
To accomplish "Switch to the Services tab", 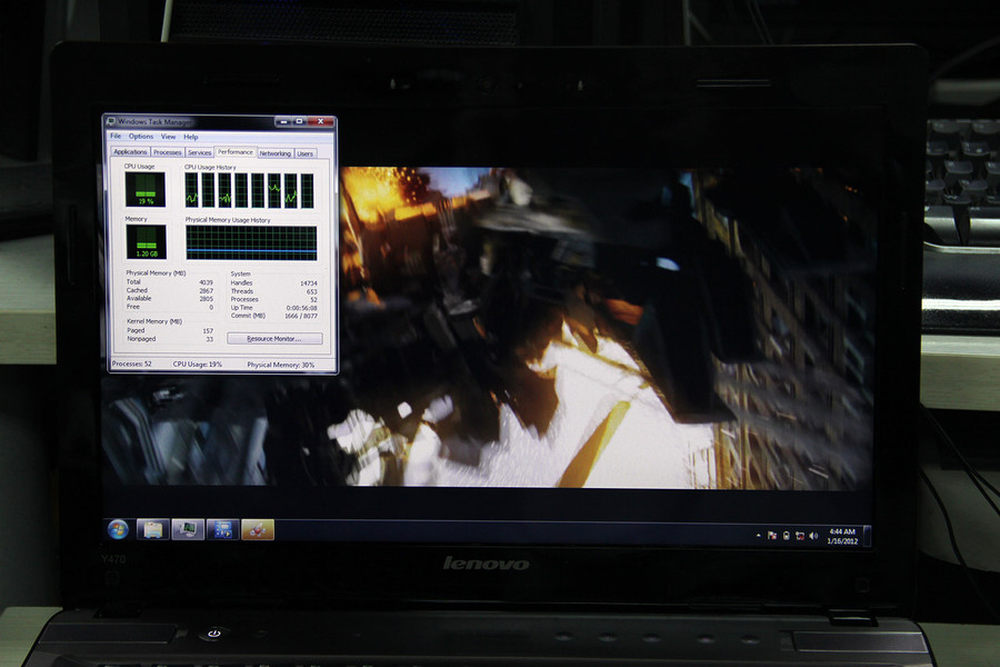I will coord(200,152).
